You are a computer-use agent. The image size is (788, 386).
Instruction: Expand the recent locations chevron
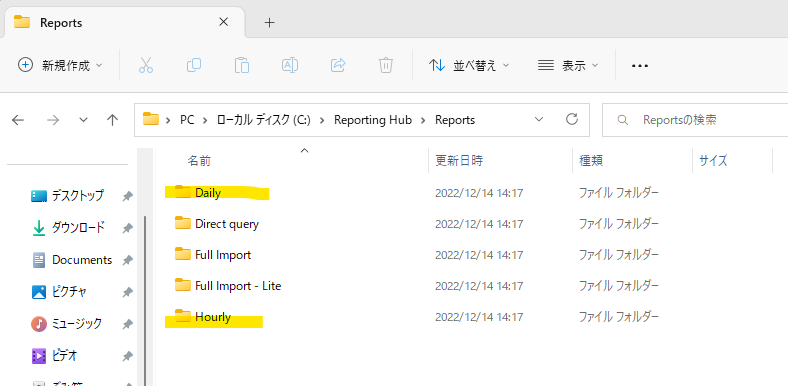click(x=83, y=120)
